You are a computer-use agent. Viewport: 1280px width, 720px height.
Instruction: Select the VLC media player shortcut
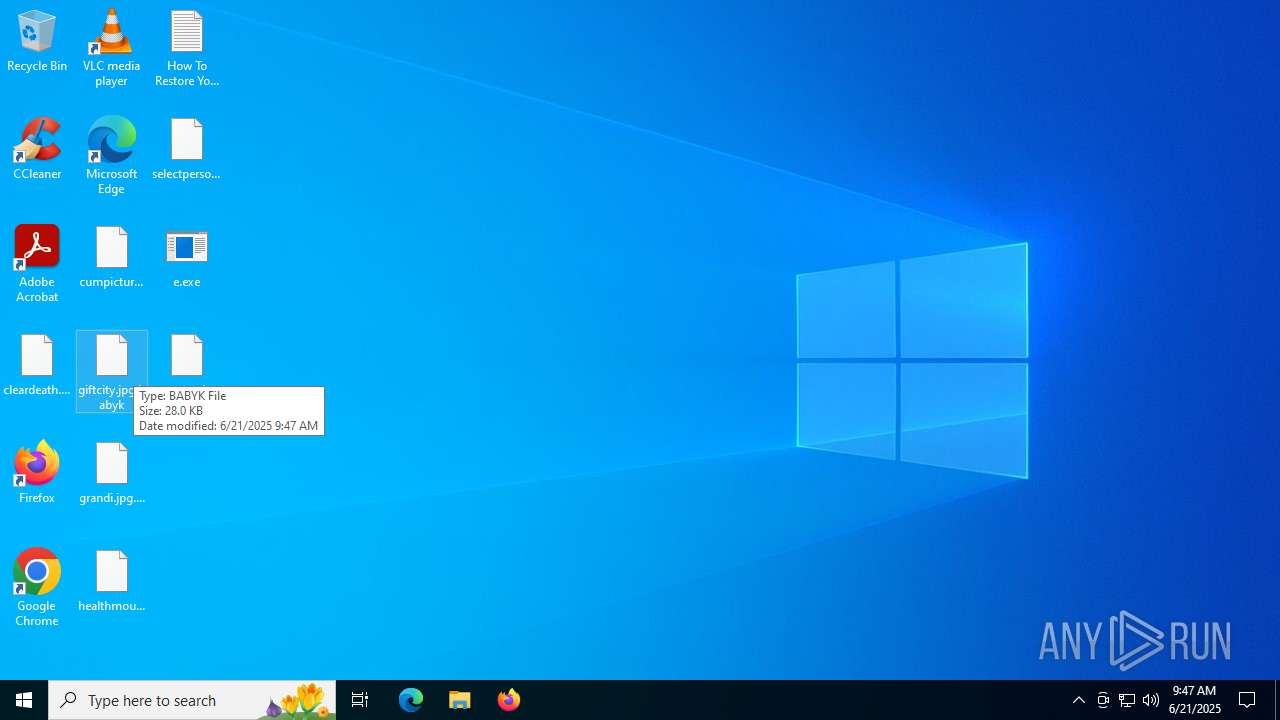[x=111, y=48]
